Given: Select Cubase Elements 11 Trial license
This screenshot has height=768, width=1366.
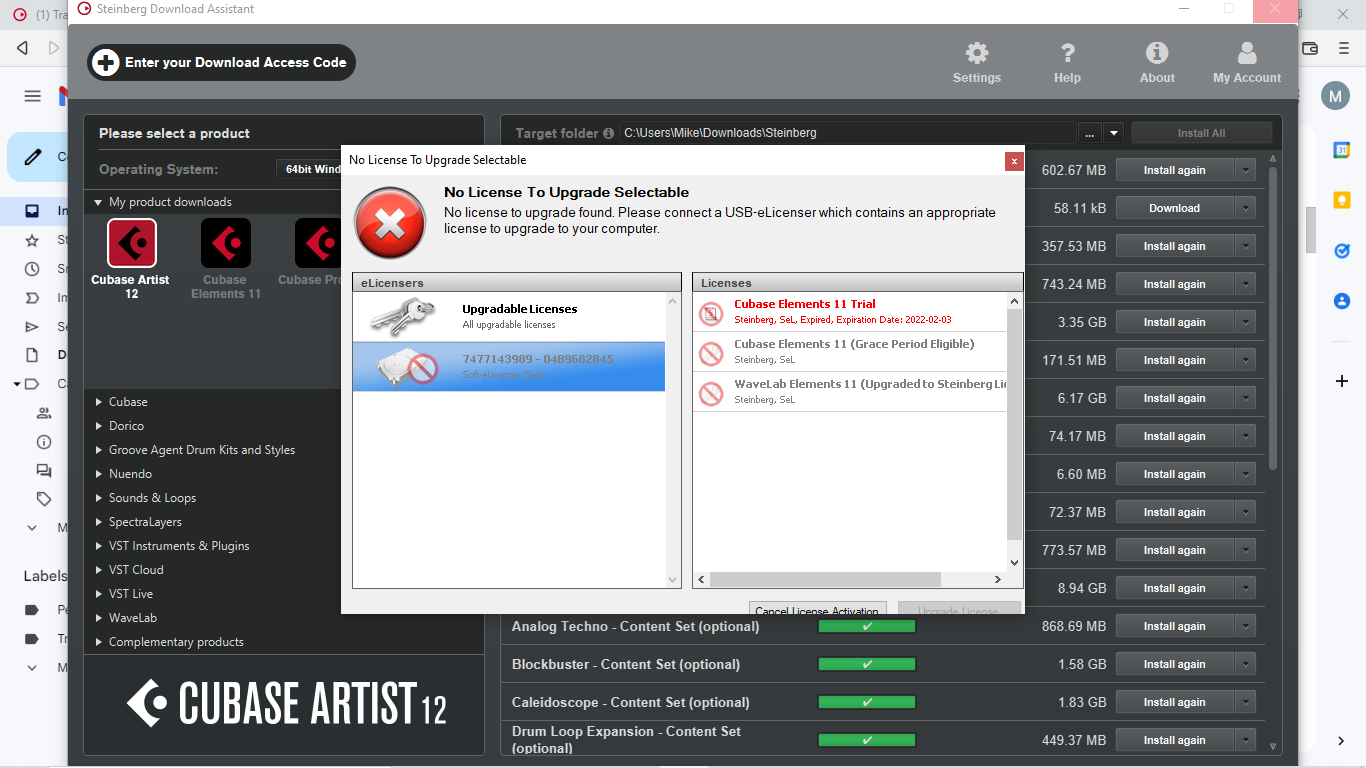Looking at the screenshot, I should [x=850, y=312].
